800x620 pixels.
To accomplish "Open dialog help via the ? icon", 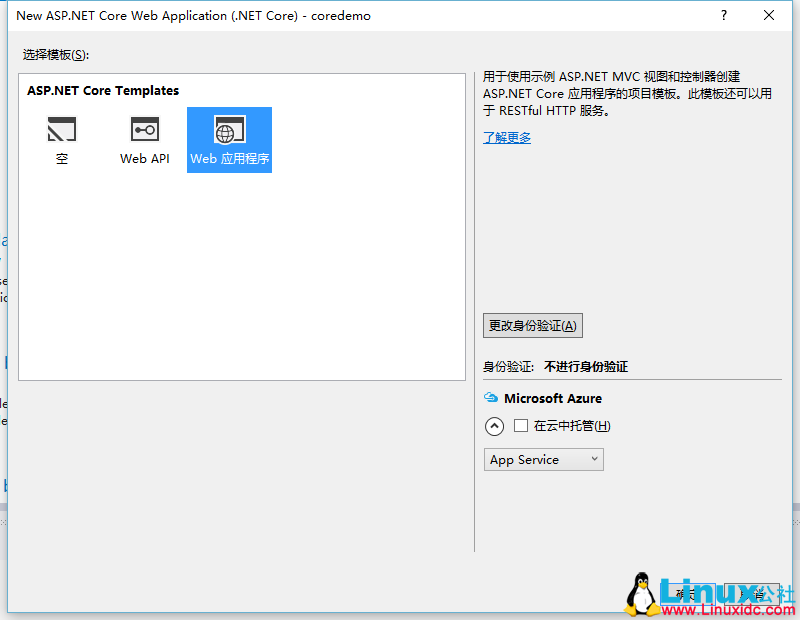I will coord(723,15).
